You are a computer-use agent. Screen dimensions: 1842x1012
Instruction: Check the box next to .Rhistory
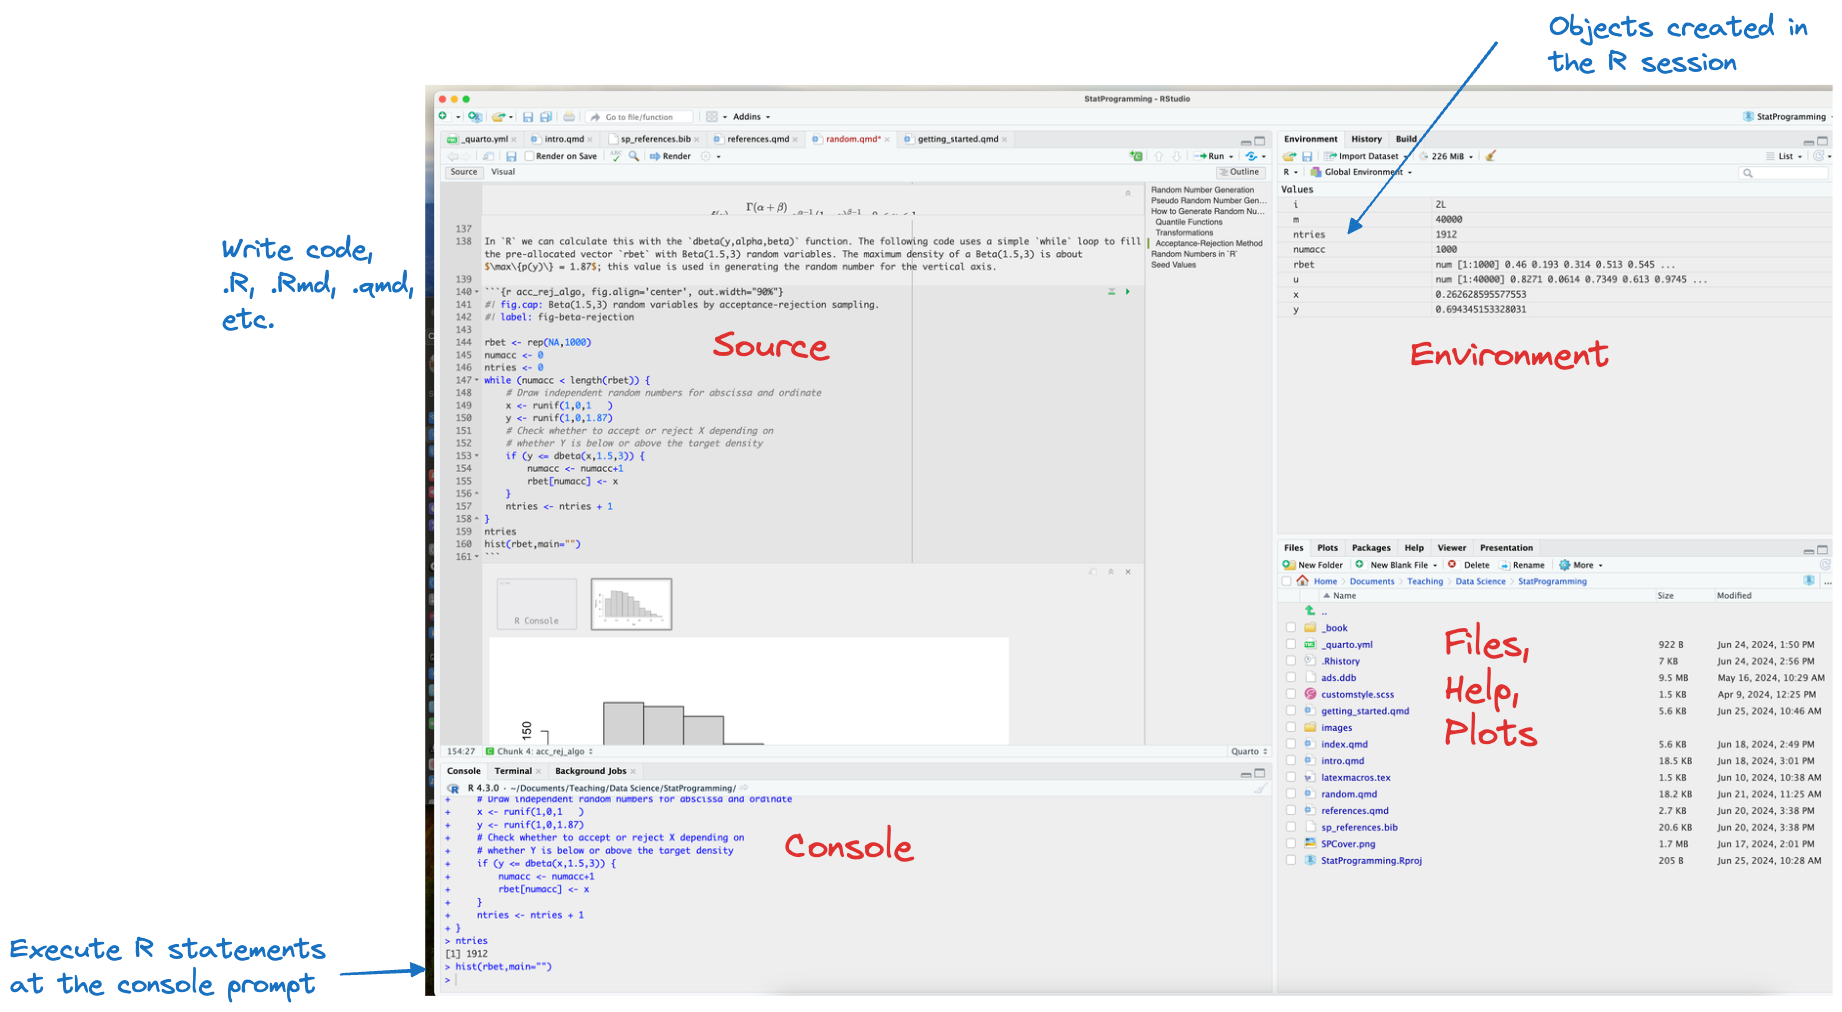[x=1291, y=661]
